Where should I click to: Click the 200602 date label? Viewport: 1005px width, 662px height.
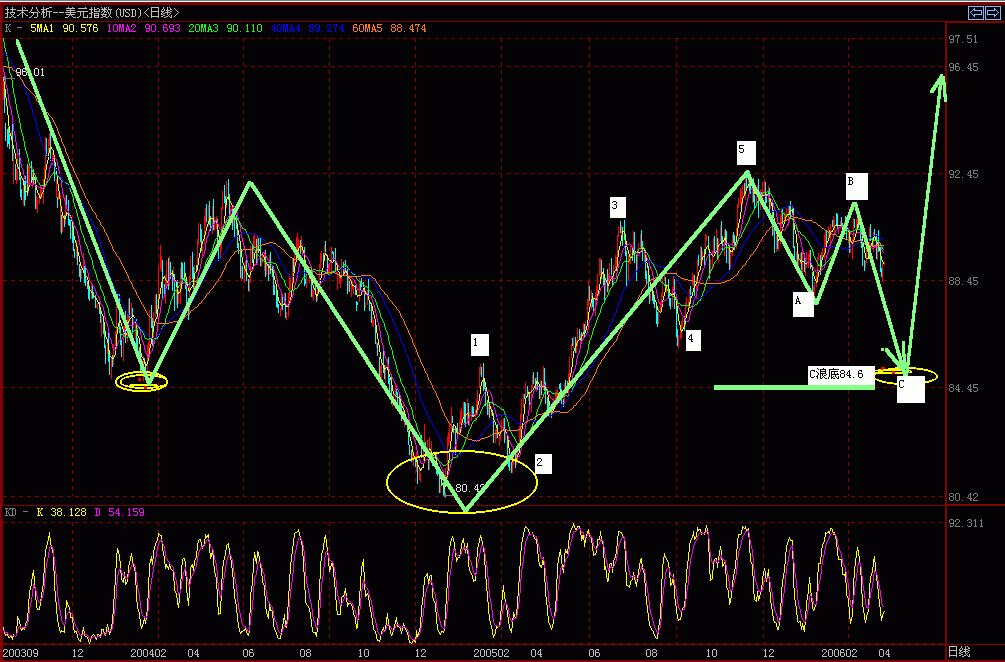point(840,653)
